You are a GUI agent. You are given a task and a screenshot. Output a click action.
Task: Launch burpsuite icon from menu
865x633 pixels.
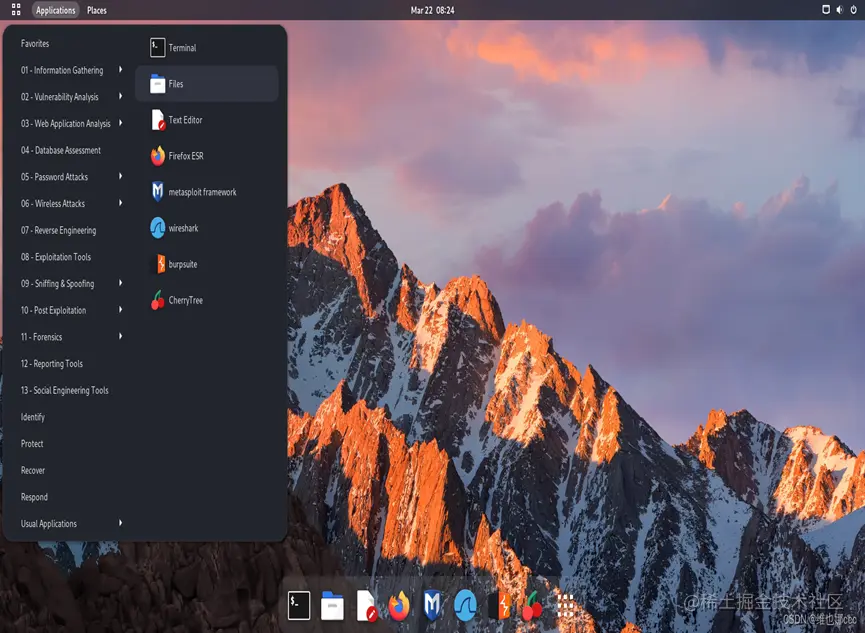(x=161, y=264)
